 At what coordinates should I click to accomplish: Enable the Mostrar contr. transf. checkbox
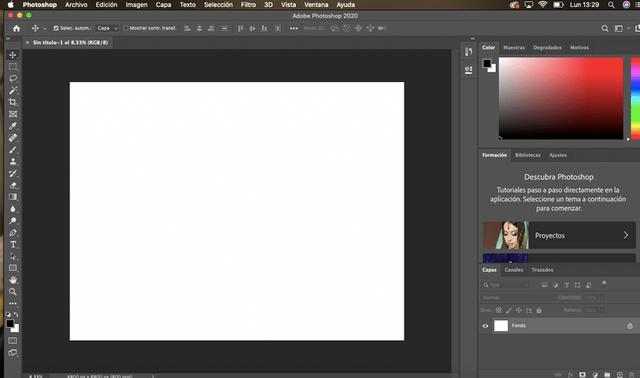(x=126, y=28)
